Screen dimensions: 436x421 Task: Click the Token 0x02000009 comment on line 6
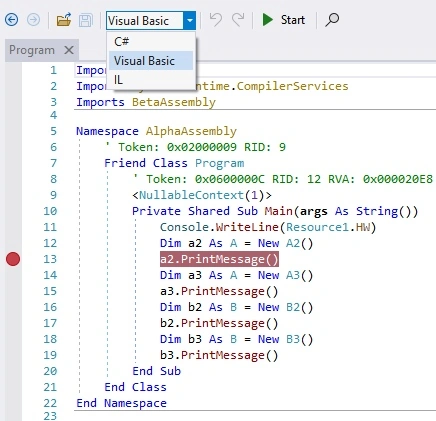(195, 147)
